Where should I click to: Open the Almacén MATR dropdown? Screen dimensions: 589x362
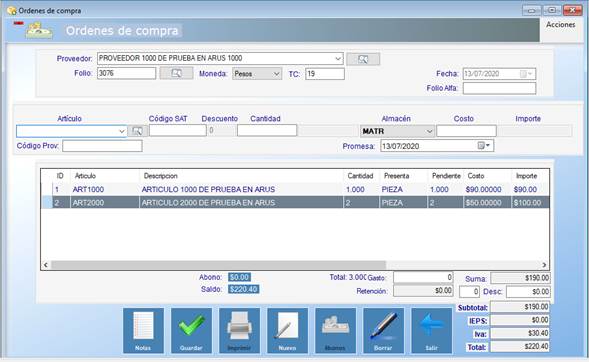click(x=429, y=131)
